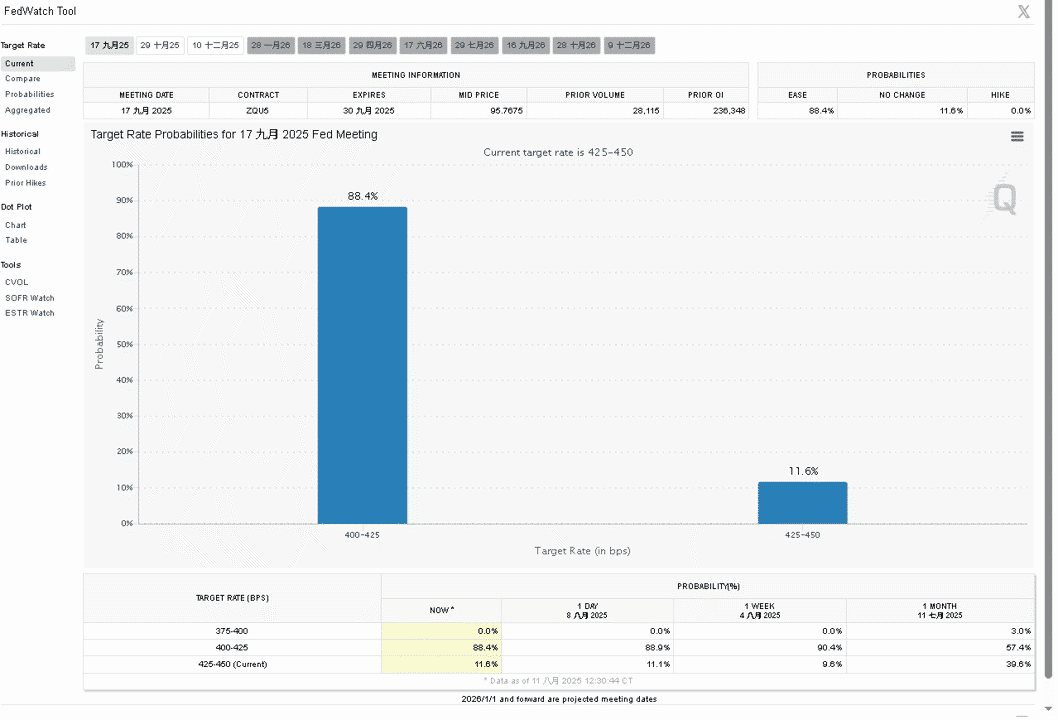Go to Downloads in sidebar
1058x720 pixels.
coord(26,167)
